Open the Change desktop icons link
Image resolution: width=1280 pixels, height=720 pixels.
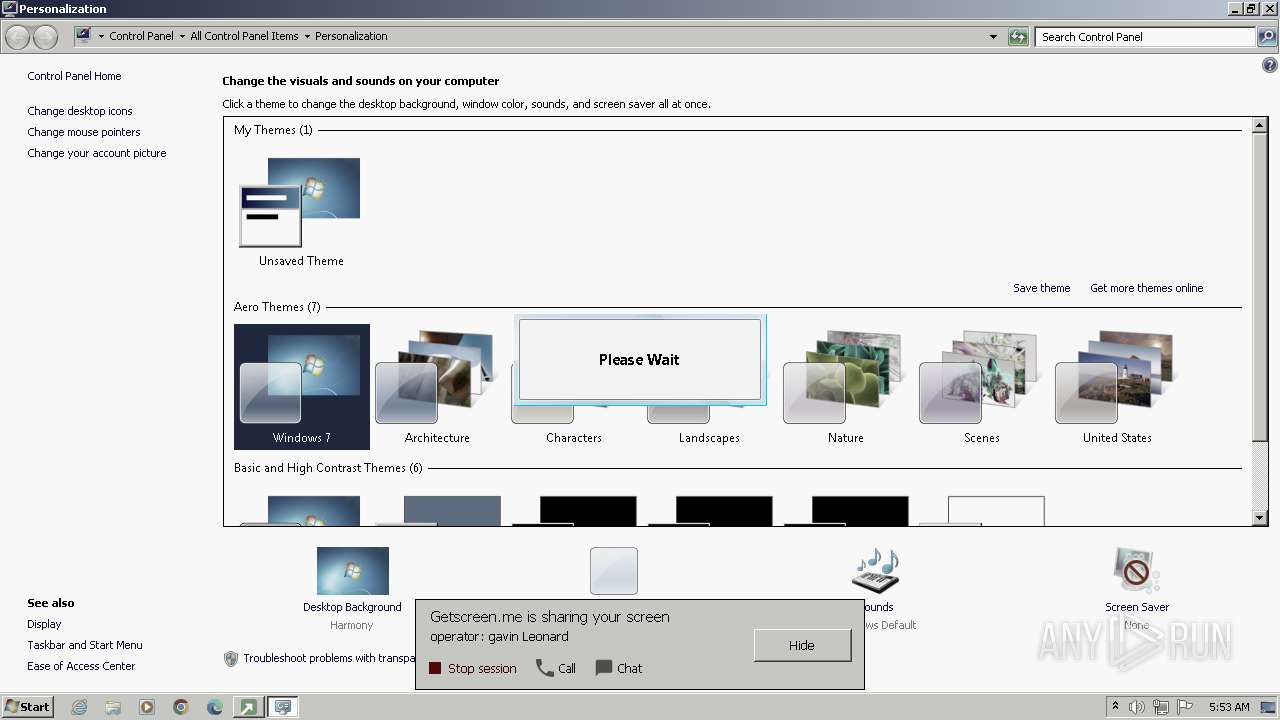pos(80,111)
